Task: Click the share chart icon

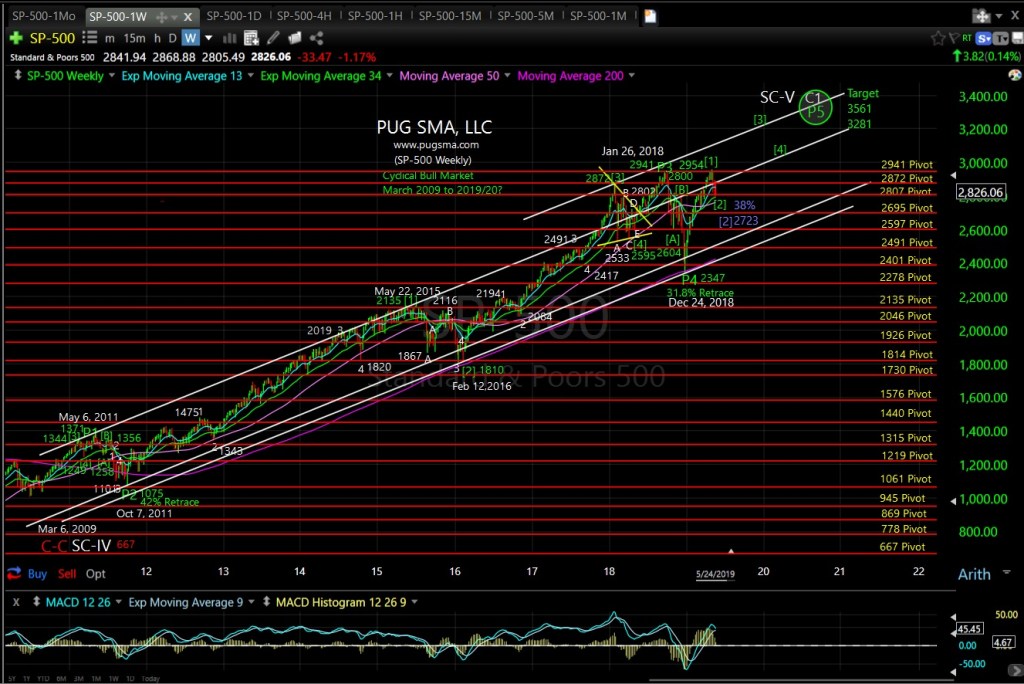Action: 317,38
